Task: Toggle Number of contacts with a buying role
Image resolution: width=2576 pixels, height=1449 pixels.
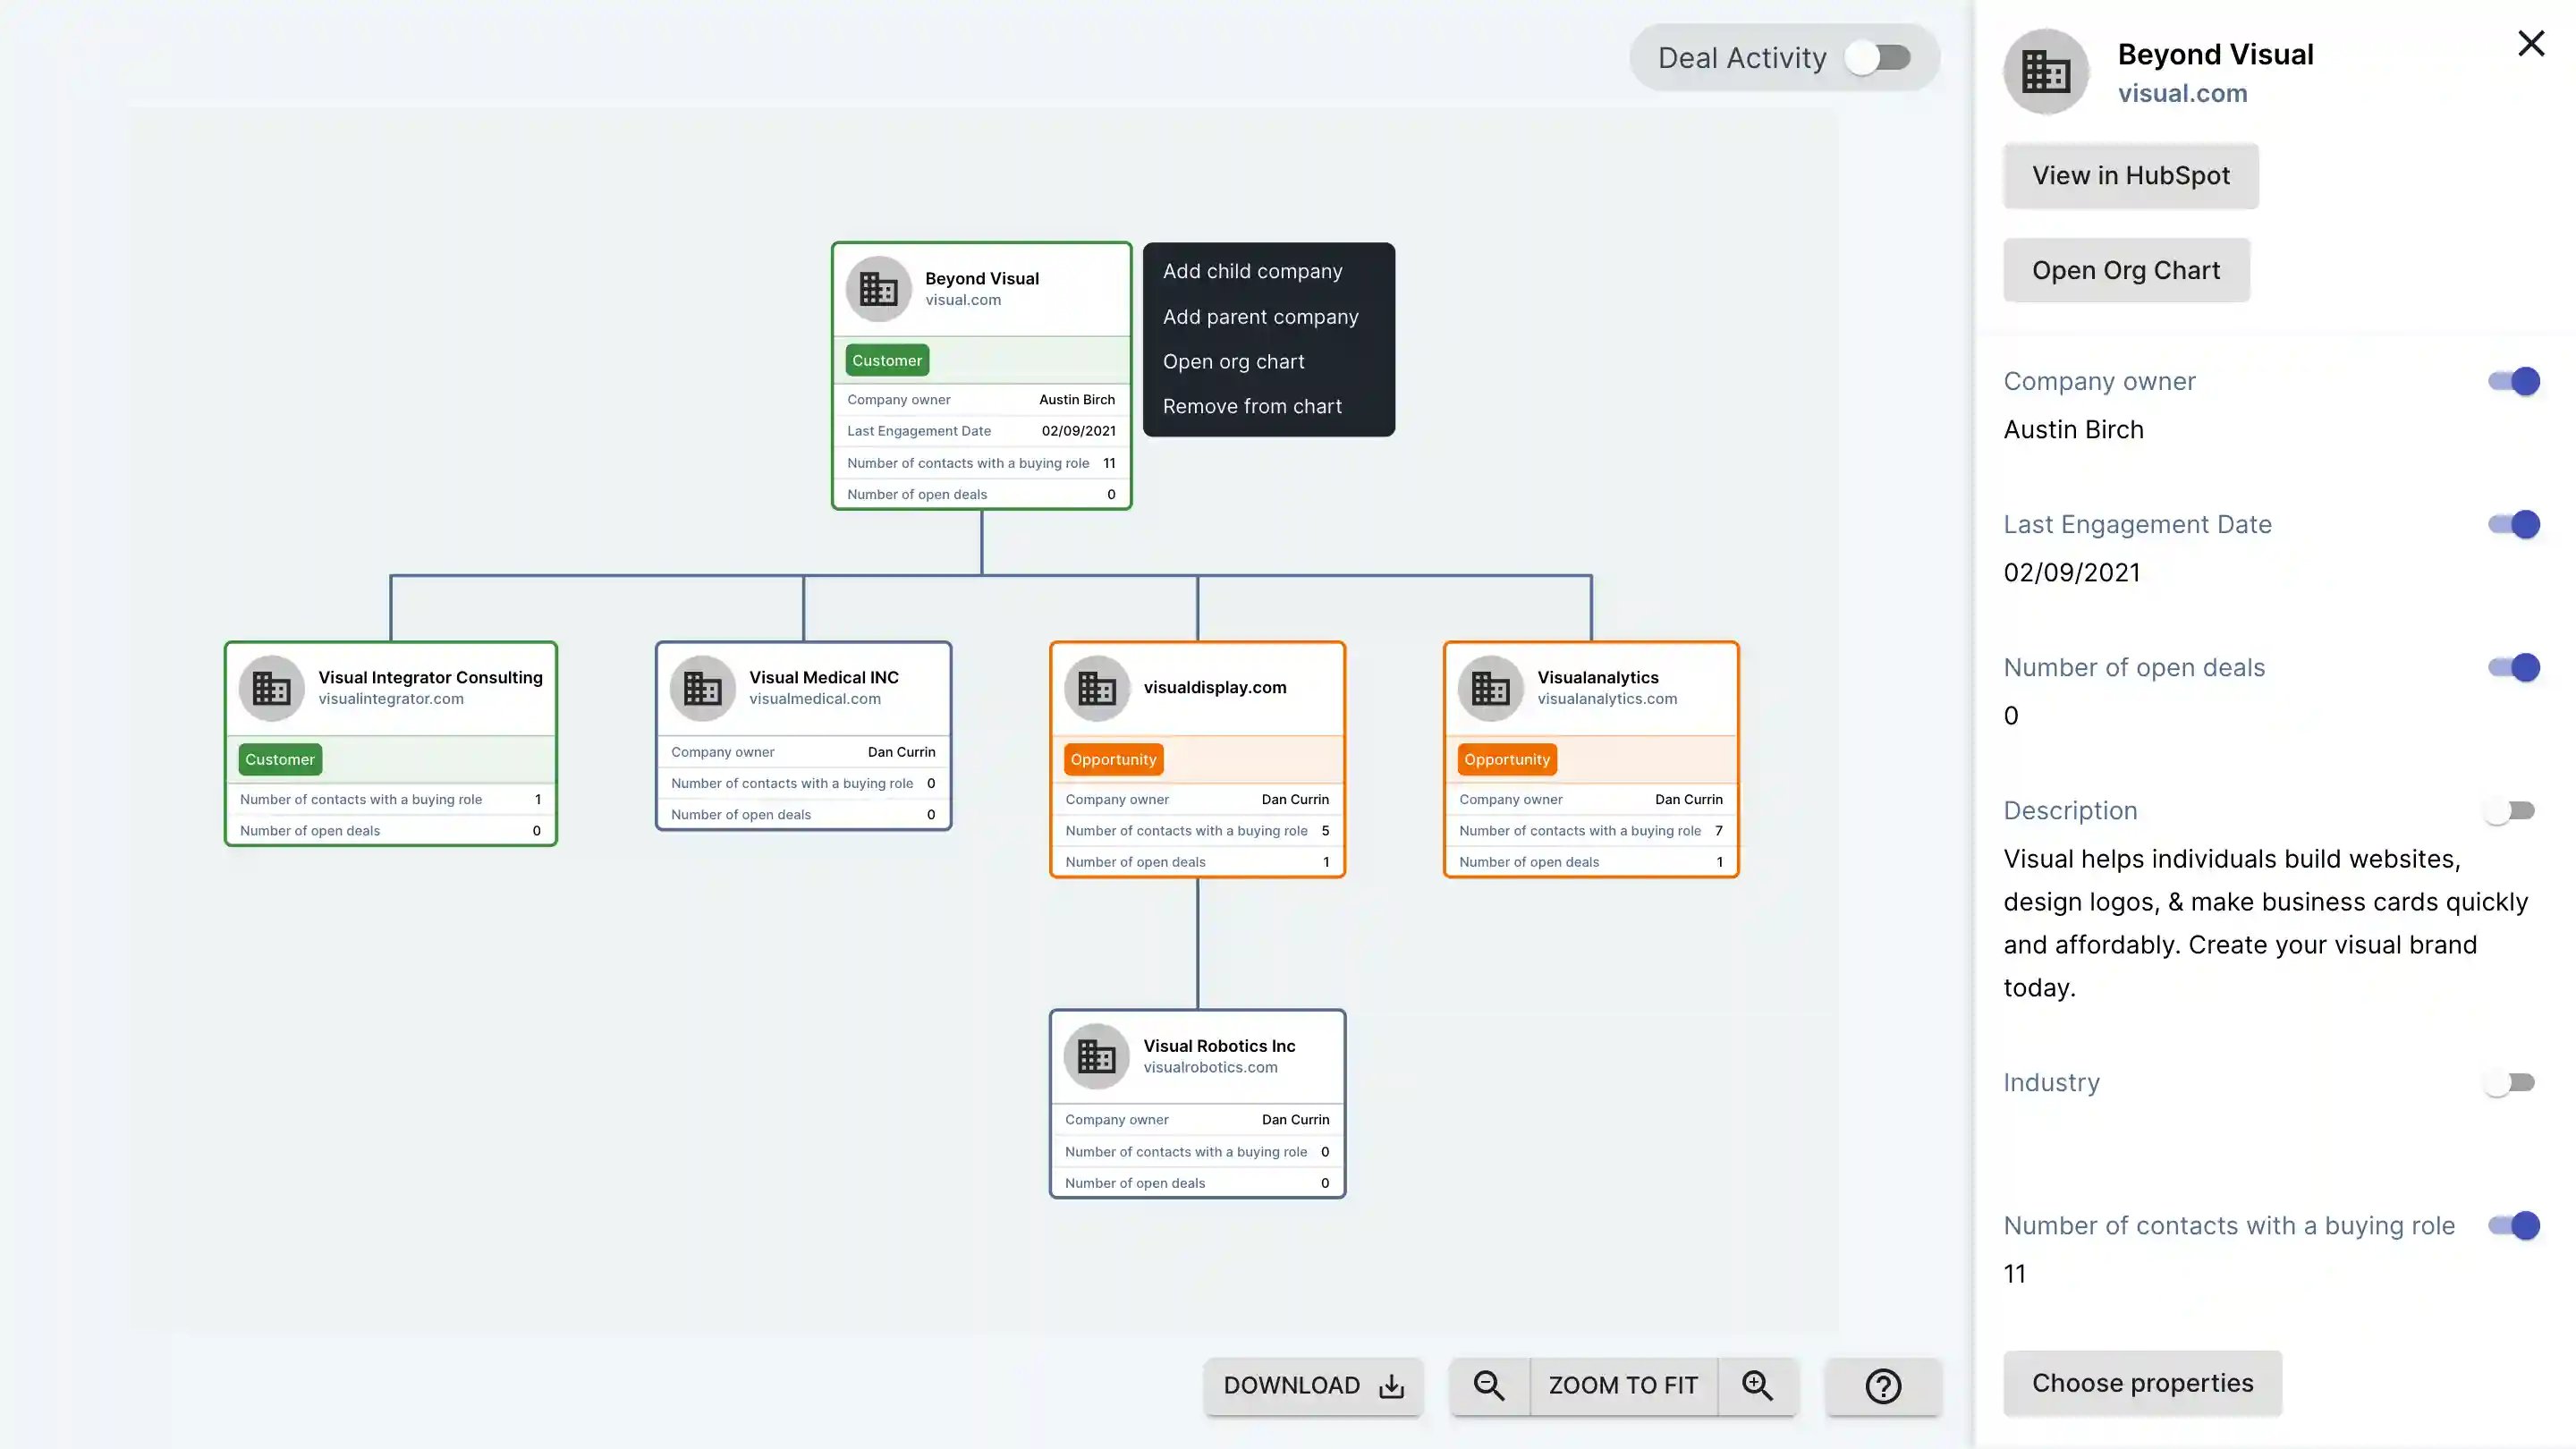Action: 2513,1225
